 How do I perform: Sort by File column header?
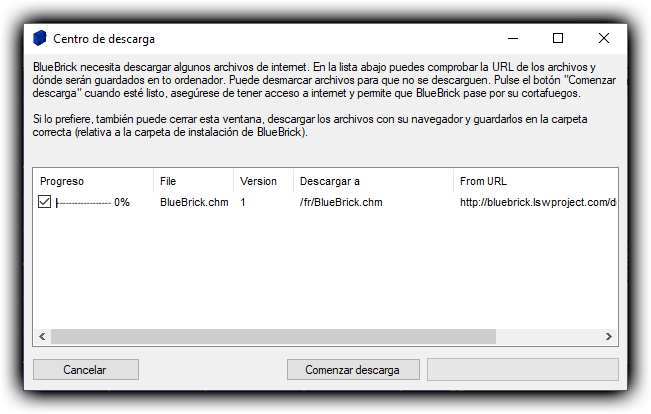click(x=193, y=181)
